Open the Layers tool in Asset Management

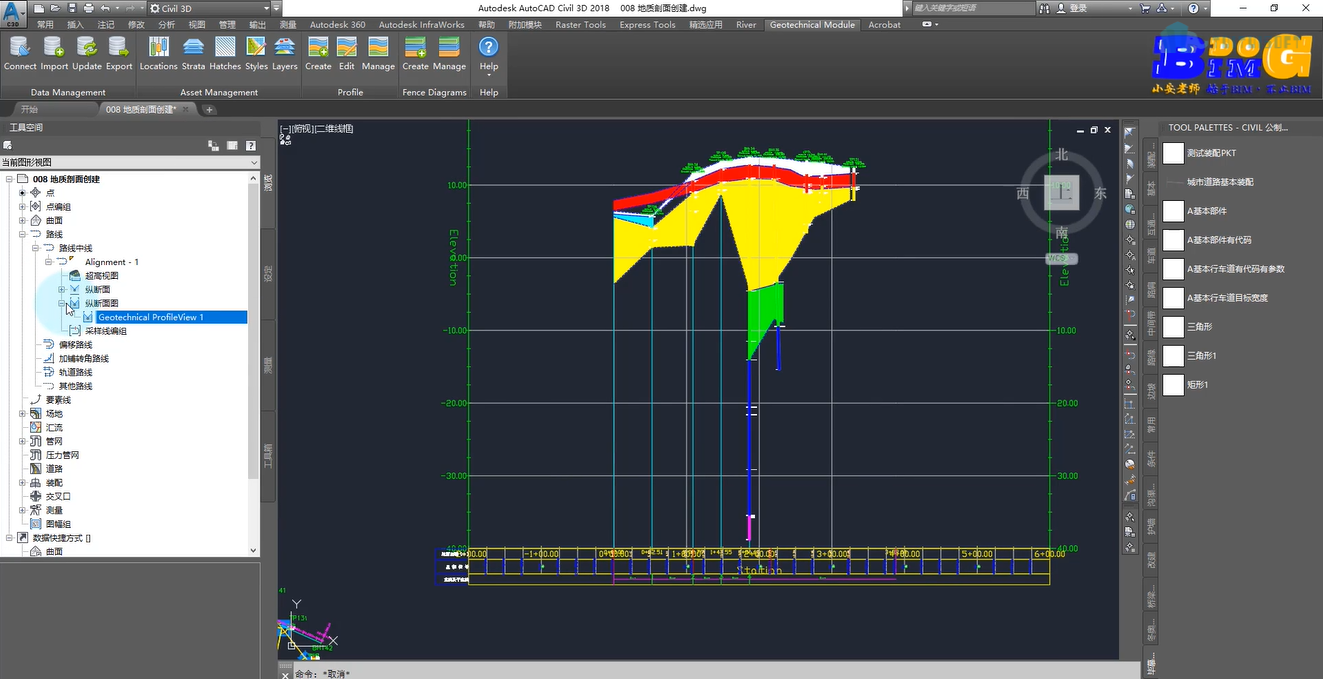tap(285, 53)
